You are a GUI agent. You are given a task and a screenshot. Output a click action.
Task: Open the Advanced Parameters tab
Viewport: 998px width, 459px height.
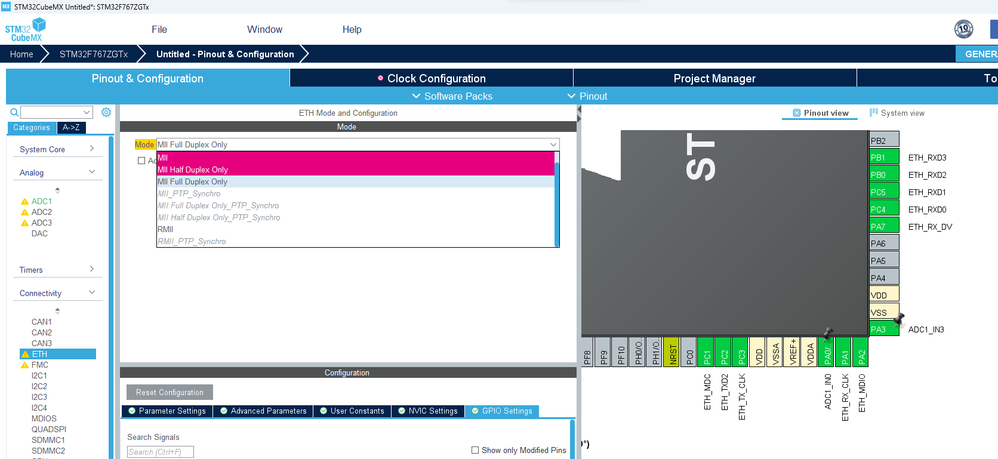(262, 411)
